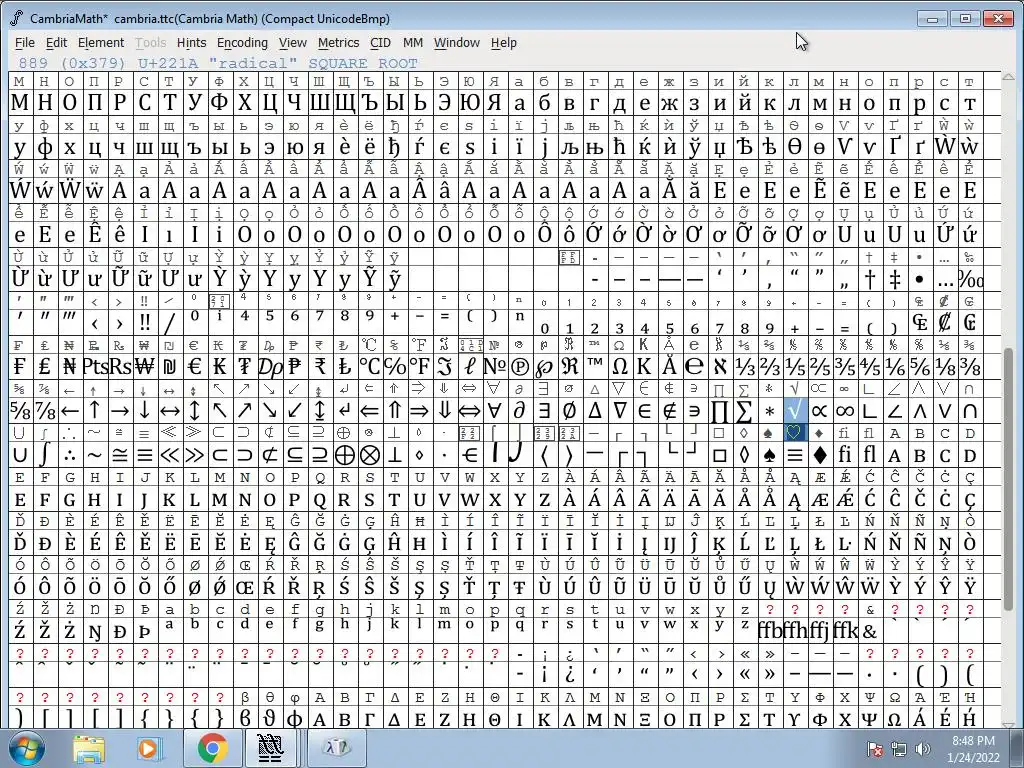Open the CID menu
This screenshot has width=1024, height=768.
[x=380, y=42]
